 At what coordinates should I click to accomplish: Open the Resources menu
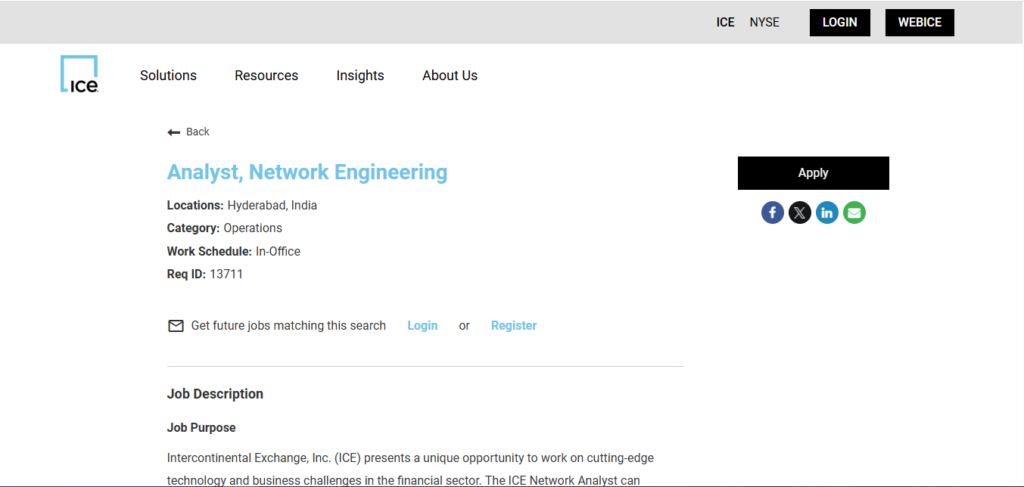[x=266, y=76]
